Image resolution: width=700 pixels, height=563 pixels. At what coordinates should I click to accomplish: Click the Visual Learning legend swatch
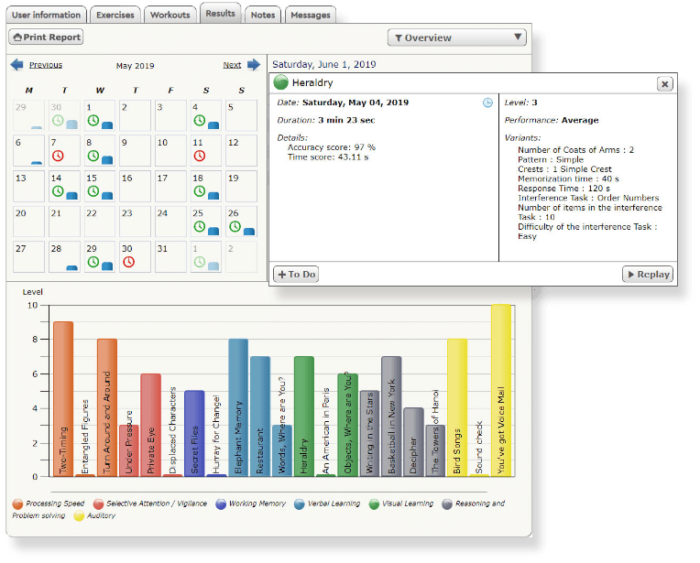(374, 504)
